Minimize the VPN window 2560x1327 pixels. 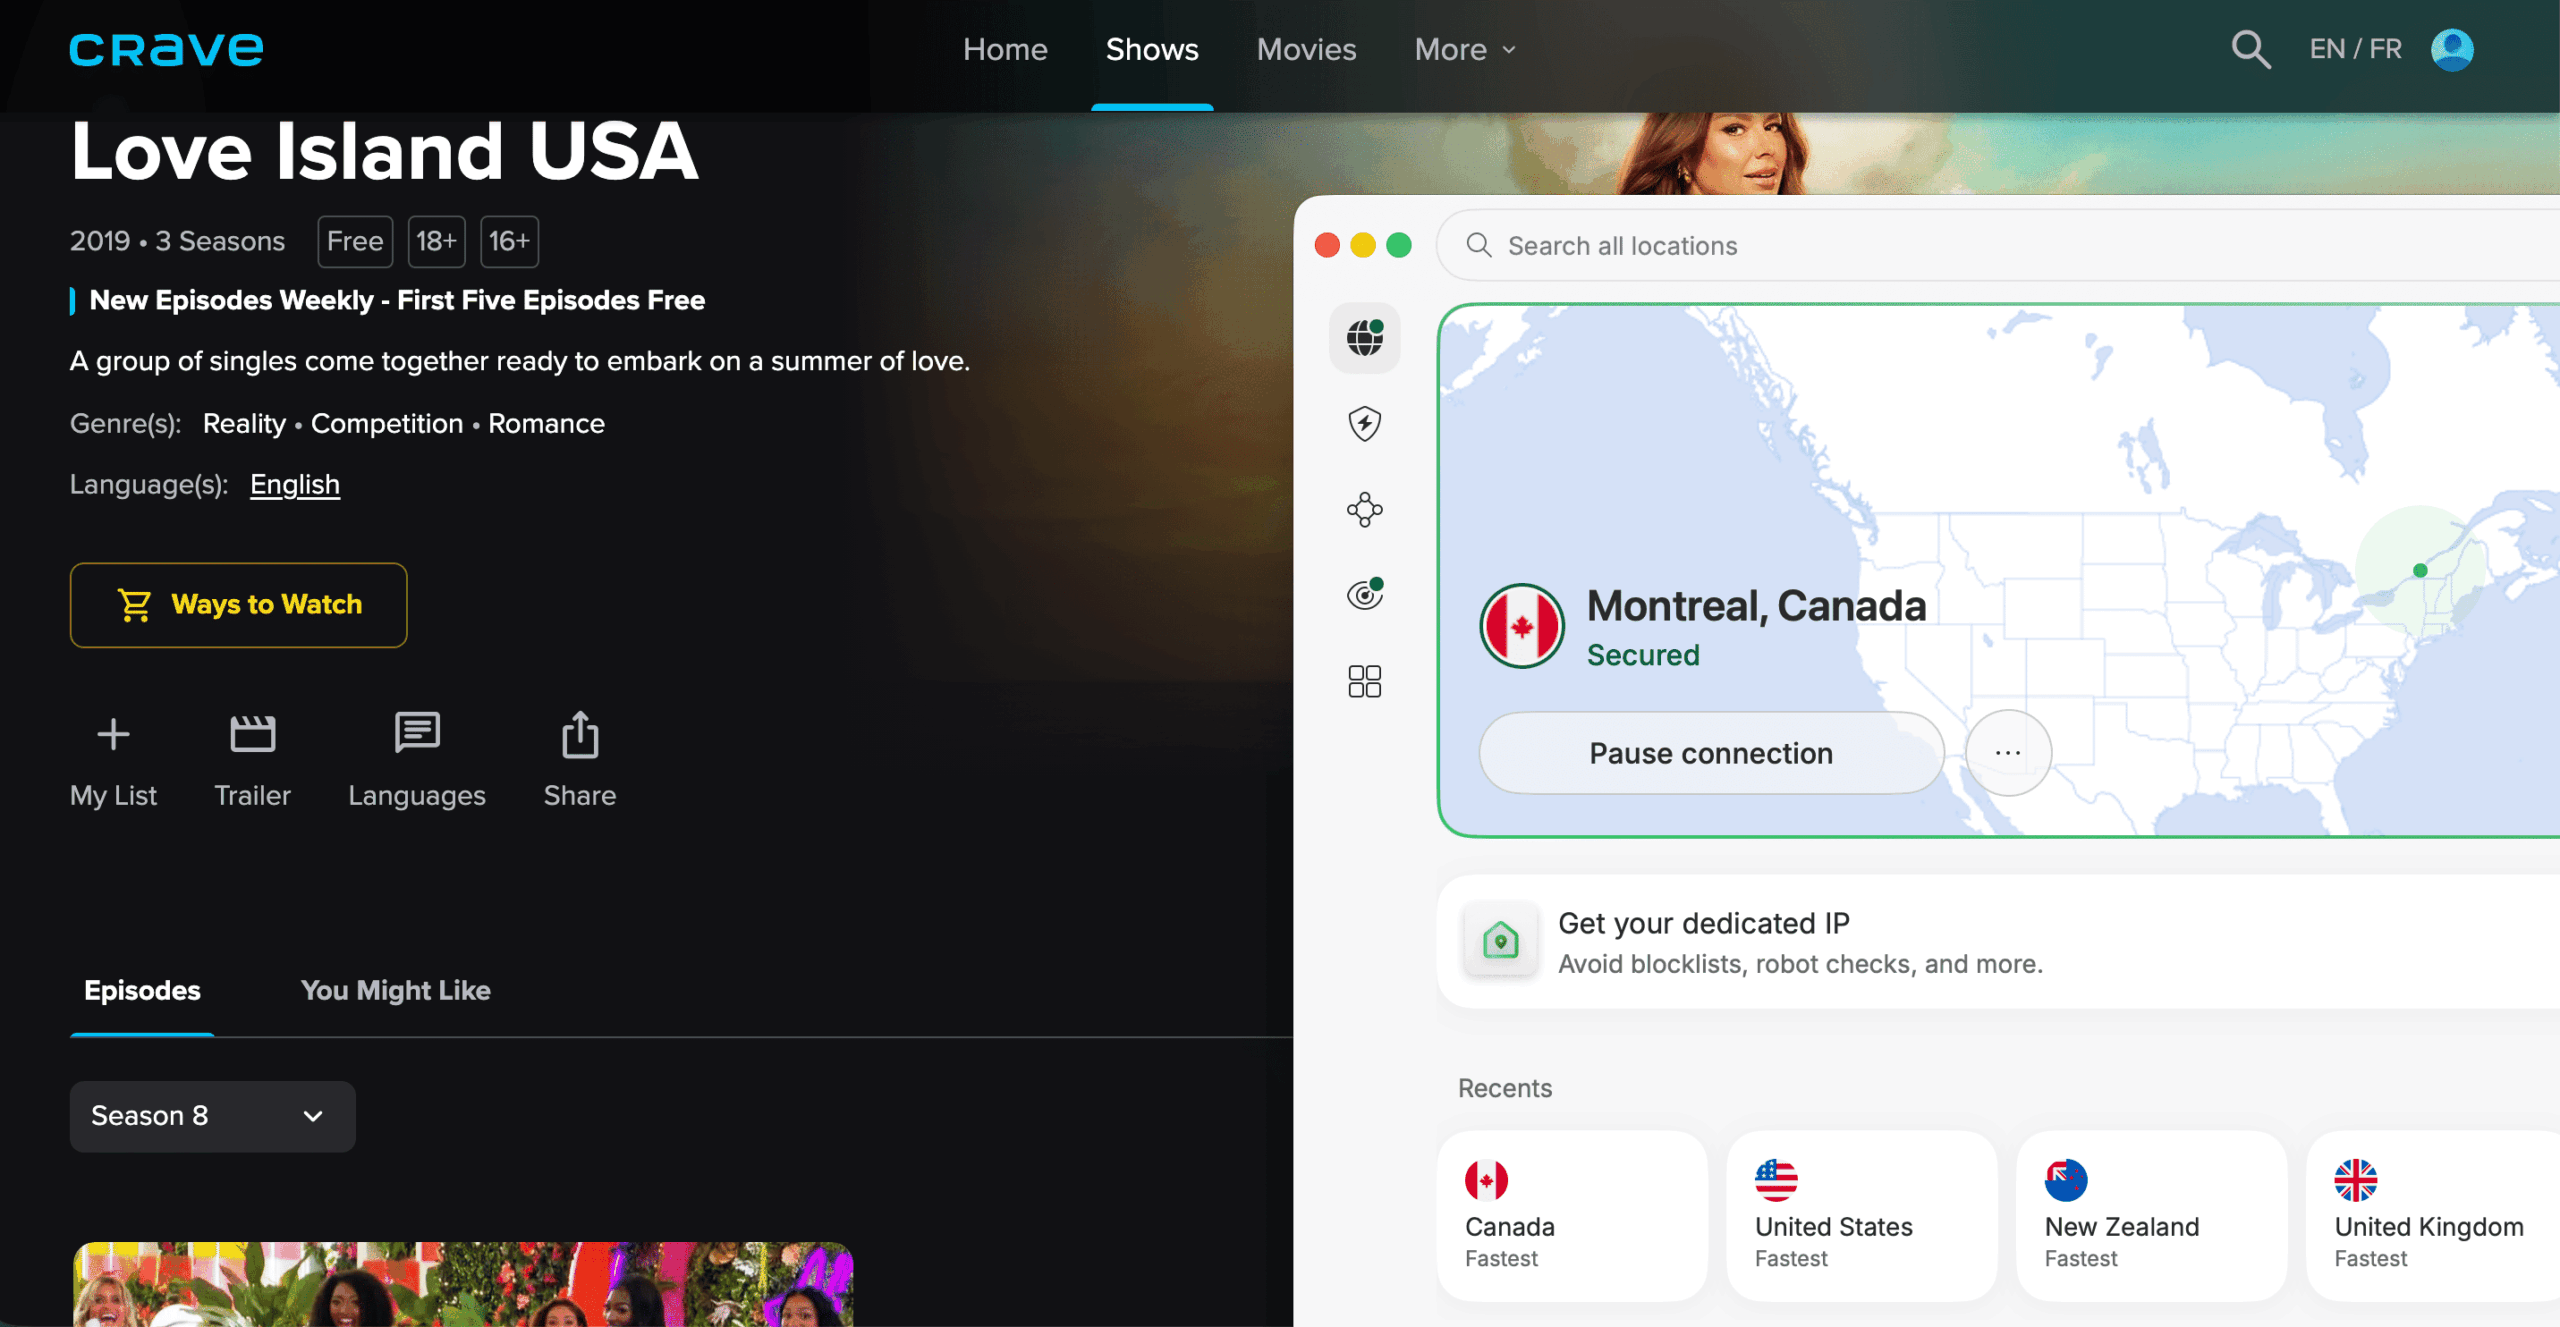pos(1363,245)
